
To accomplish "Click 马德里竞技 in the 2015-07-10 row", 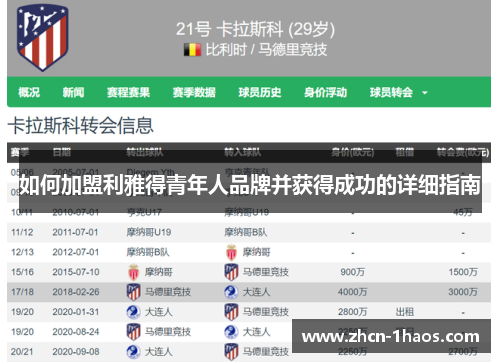I will (266, 272).
